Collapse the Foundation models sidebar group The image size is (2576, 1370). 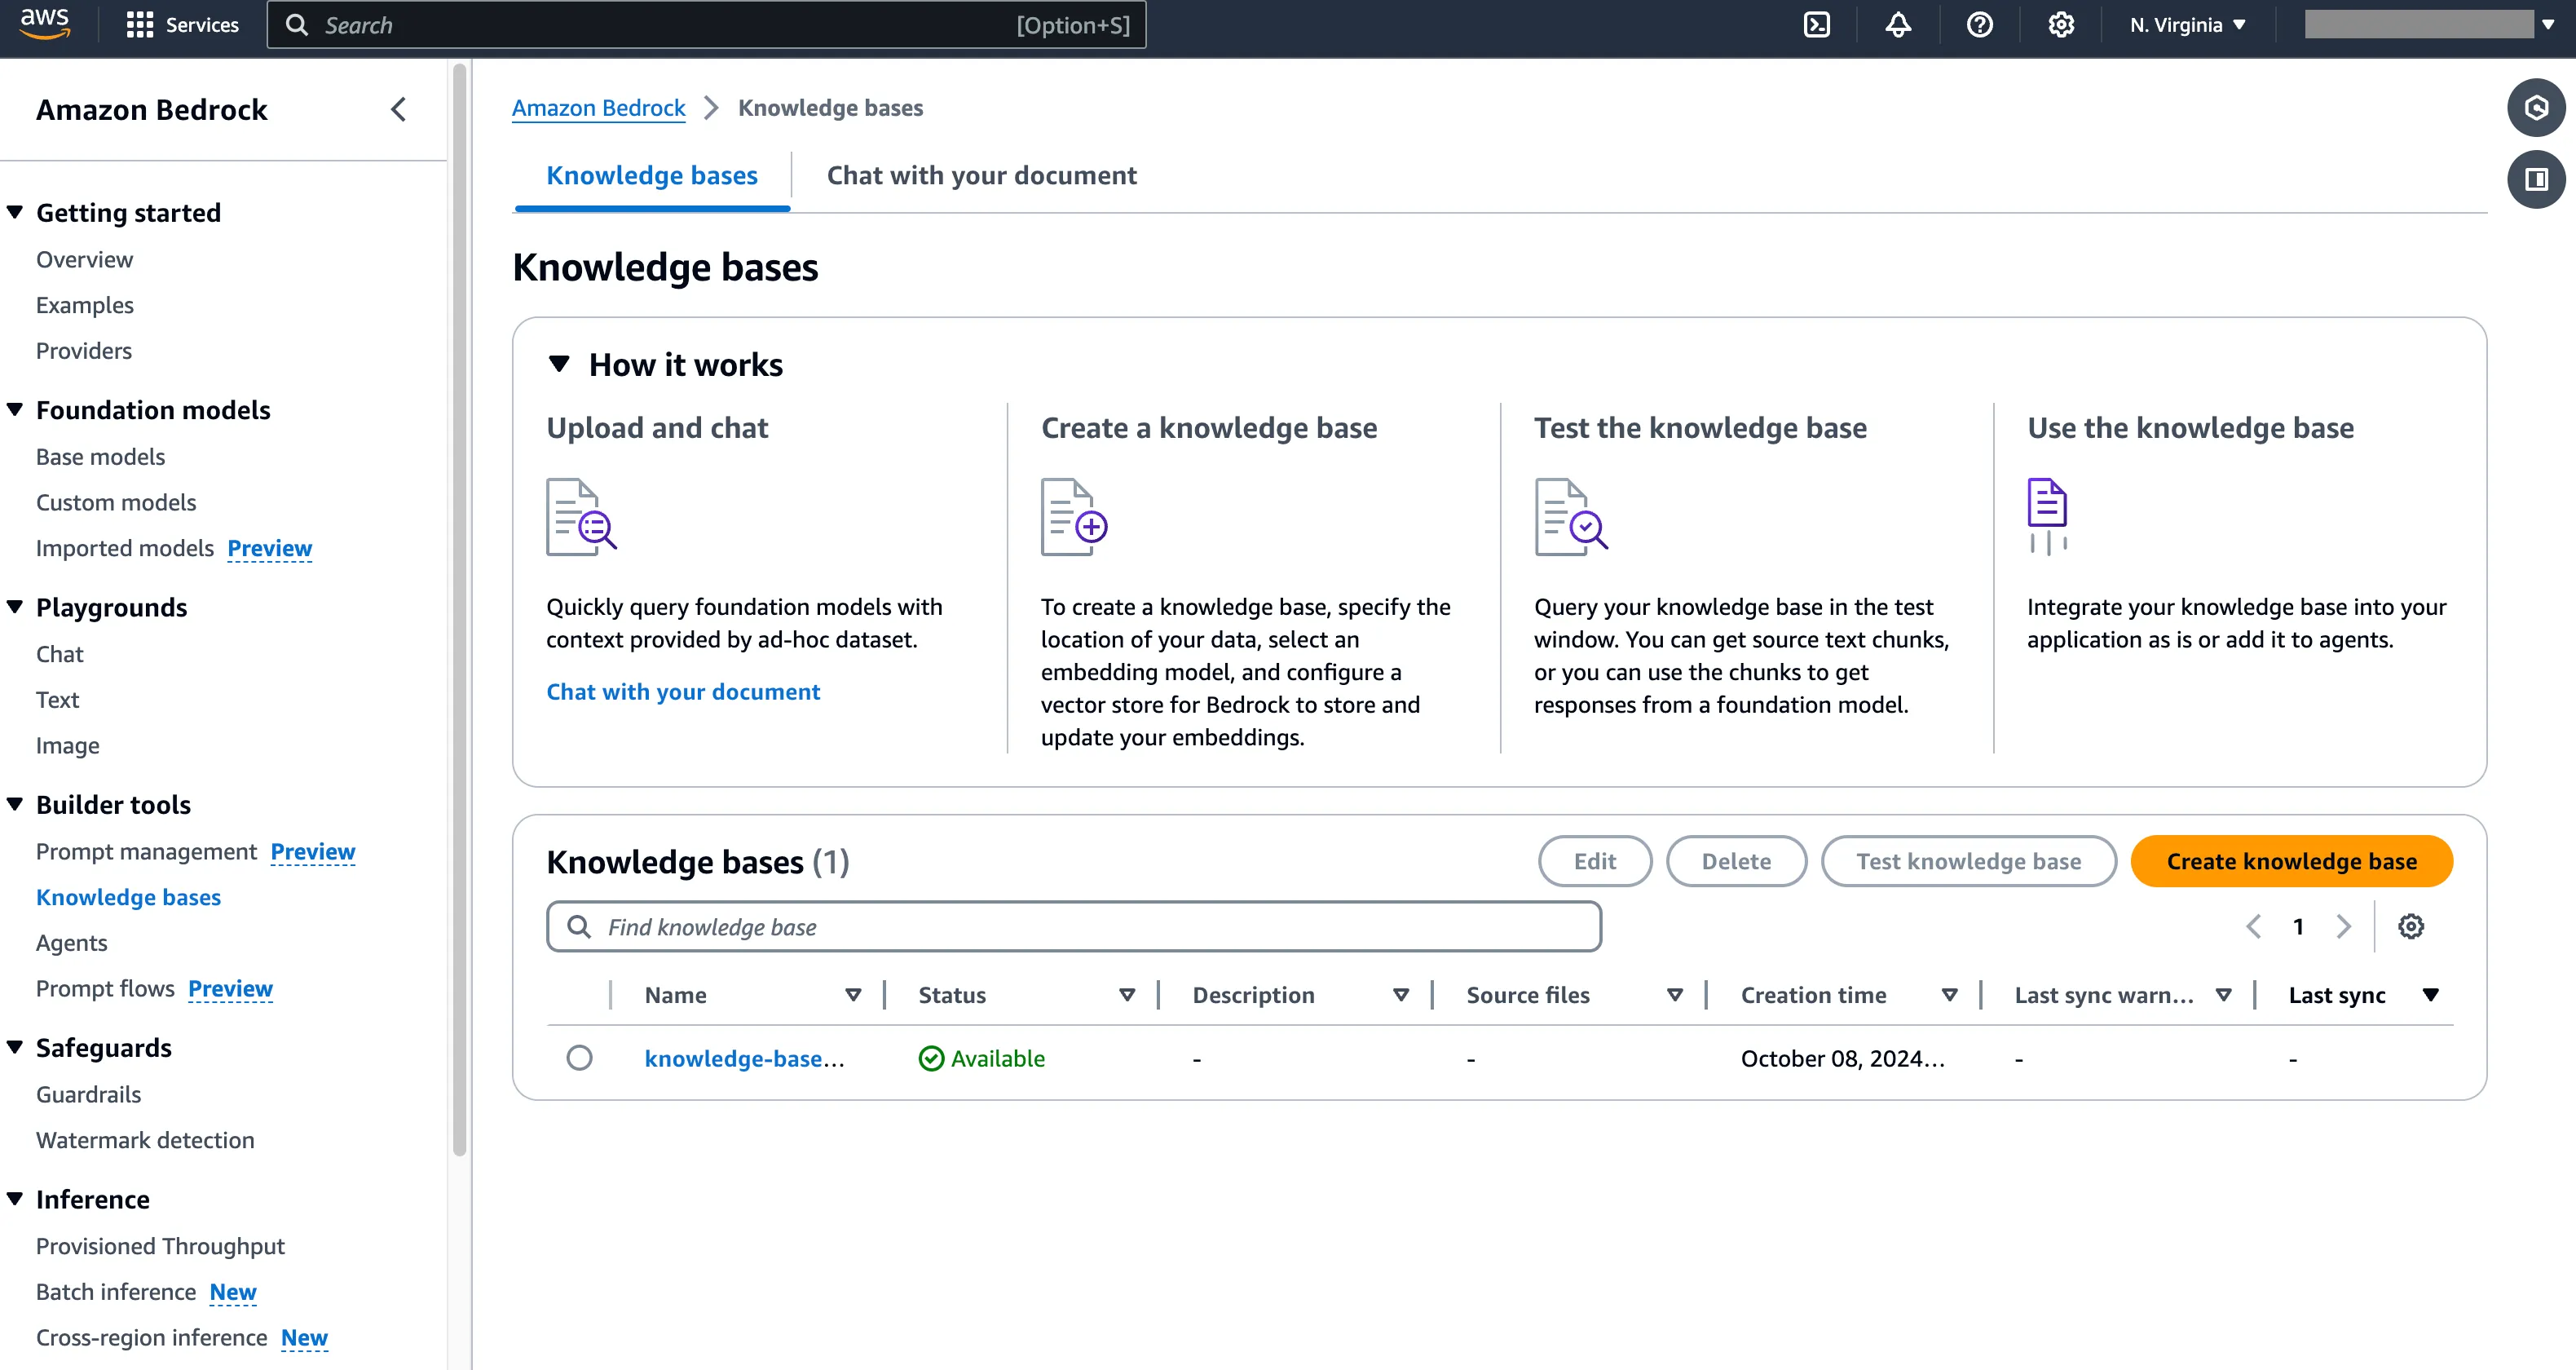click(x=15, y=410)
